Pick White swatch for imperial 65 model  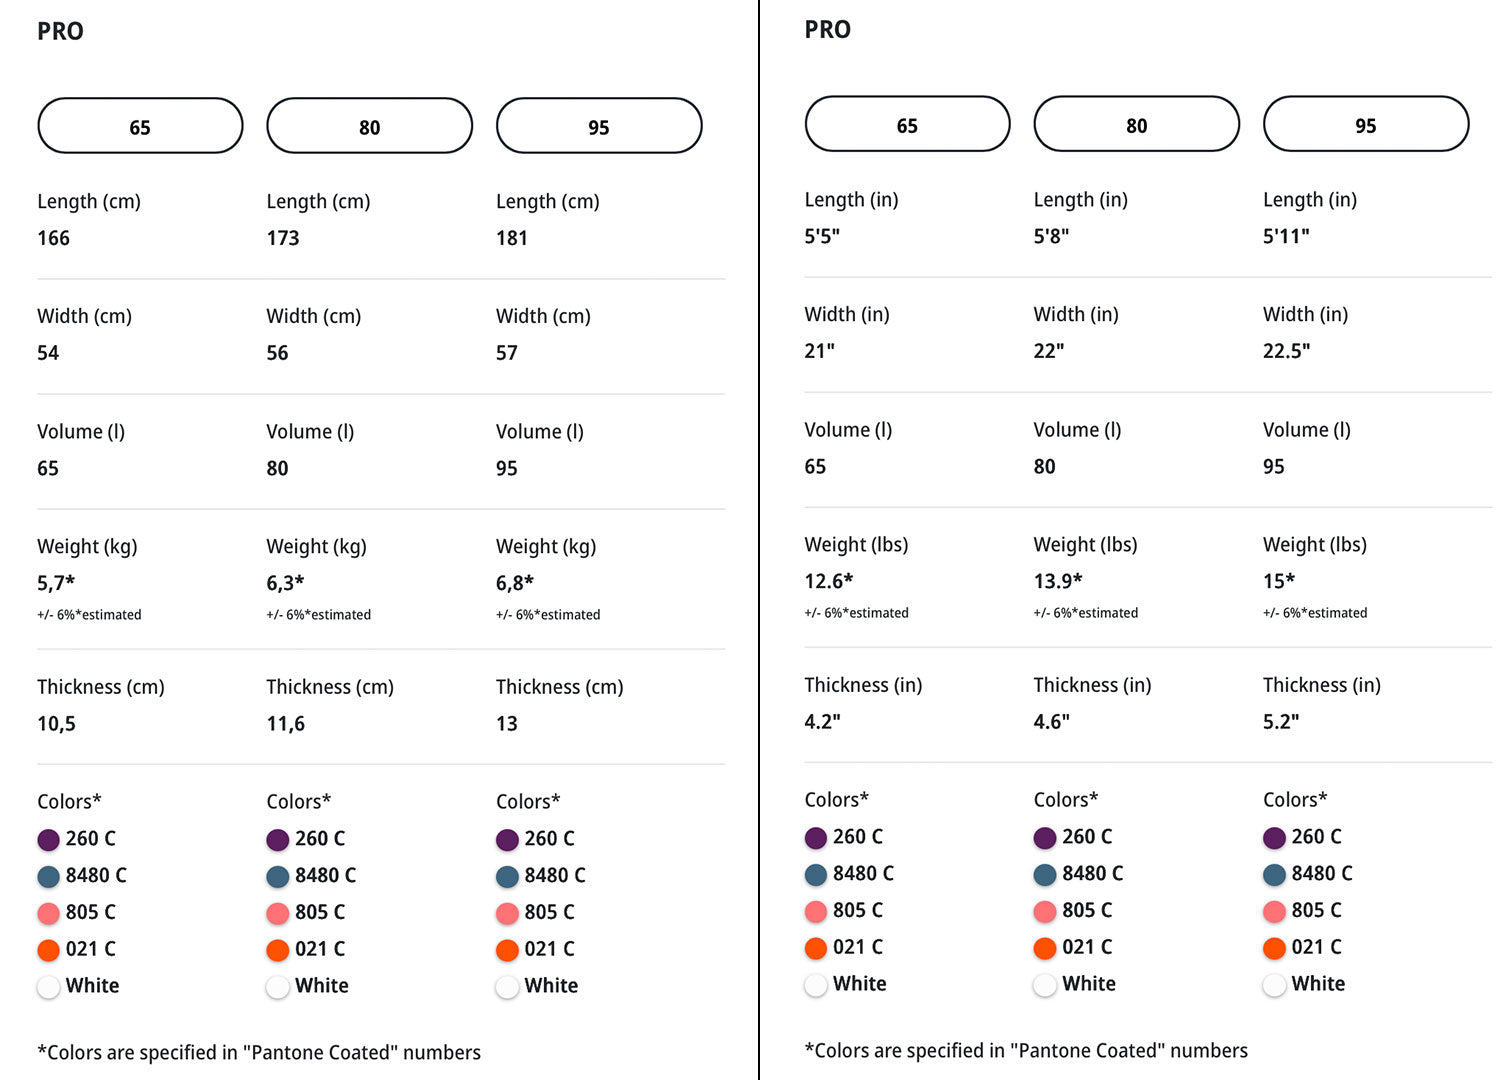(816, 985)
